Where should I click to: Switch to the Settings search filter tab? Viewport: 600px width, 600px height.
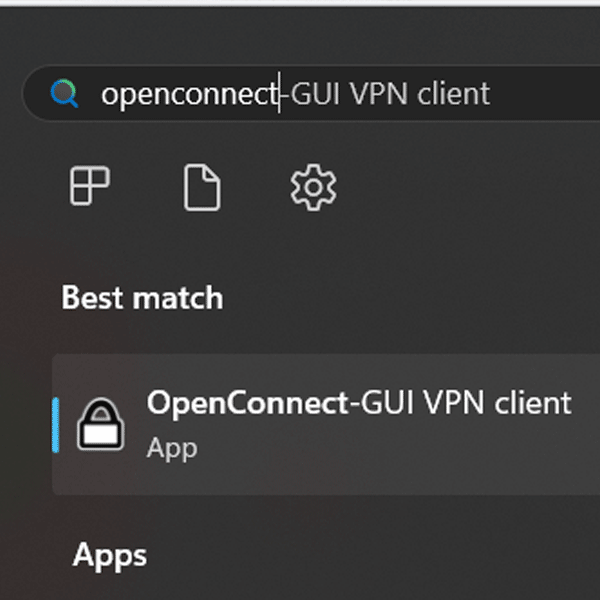313,187
